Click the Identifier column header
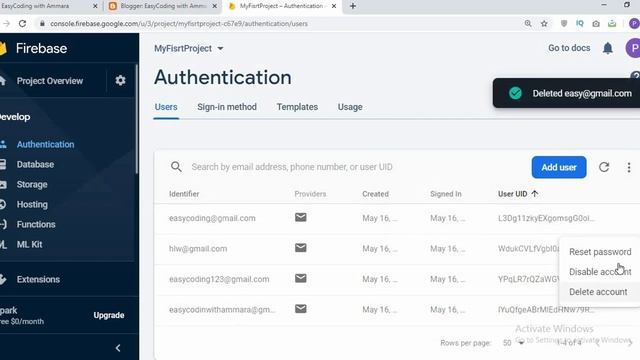The height and width of the screenshot is (360, 640). [x=184, y=194]
